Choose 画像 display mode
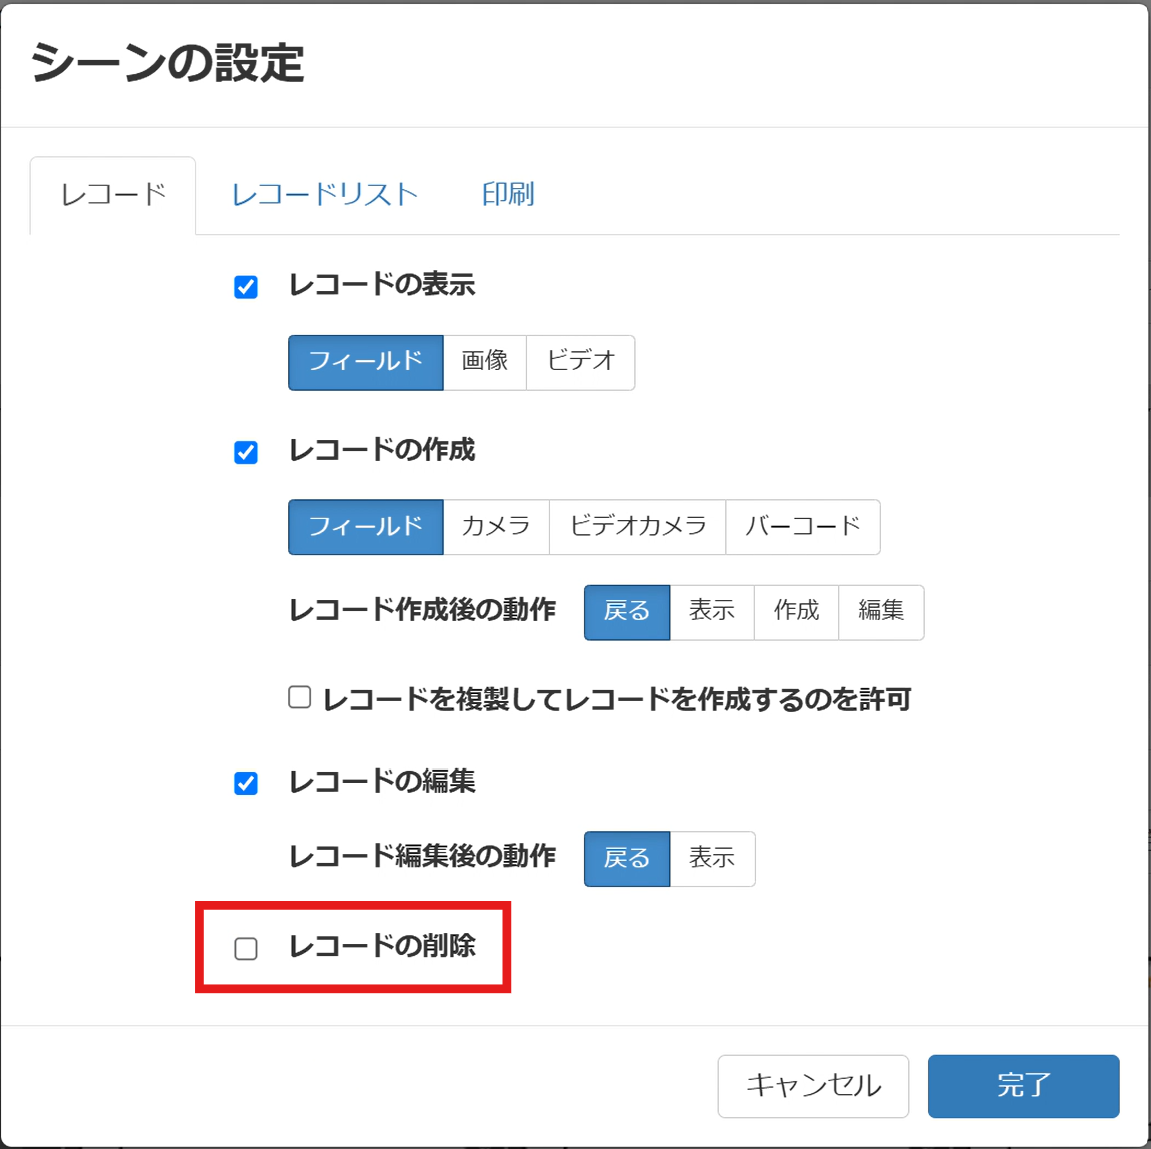 pyautogui.click(x=485, y=363)
